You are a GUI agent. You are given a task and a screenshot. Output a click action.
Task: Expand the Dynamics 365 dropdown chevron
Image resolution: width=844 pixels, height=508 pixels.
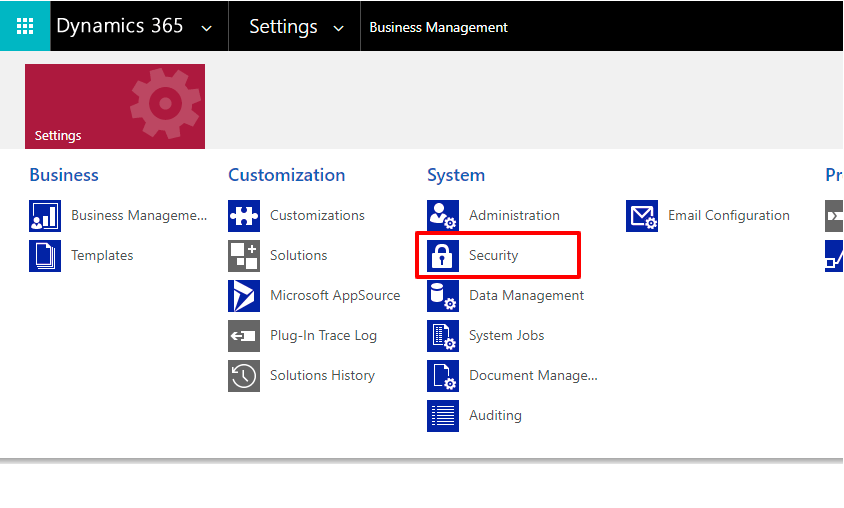207,28
